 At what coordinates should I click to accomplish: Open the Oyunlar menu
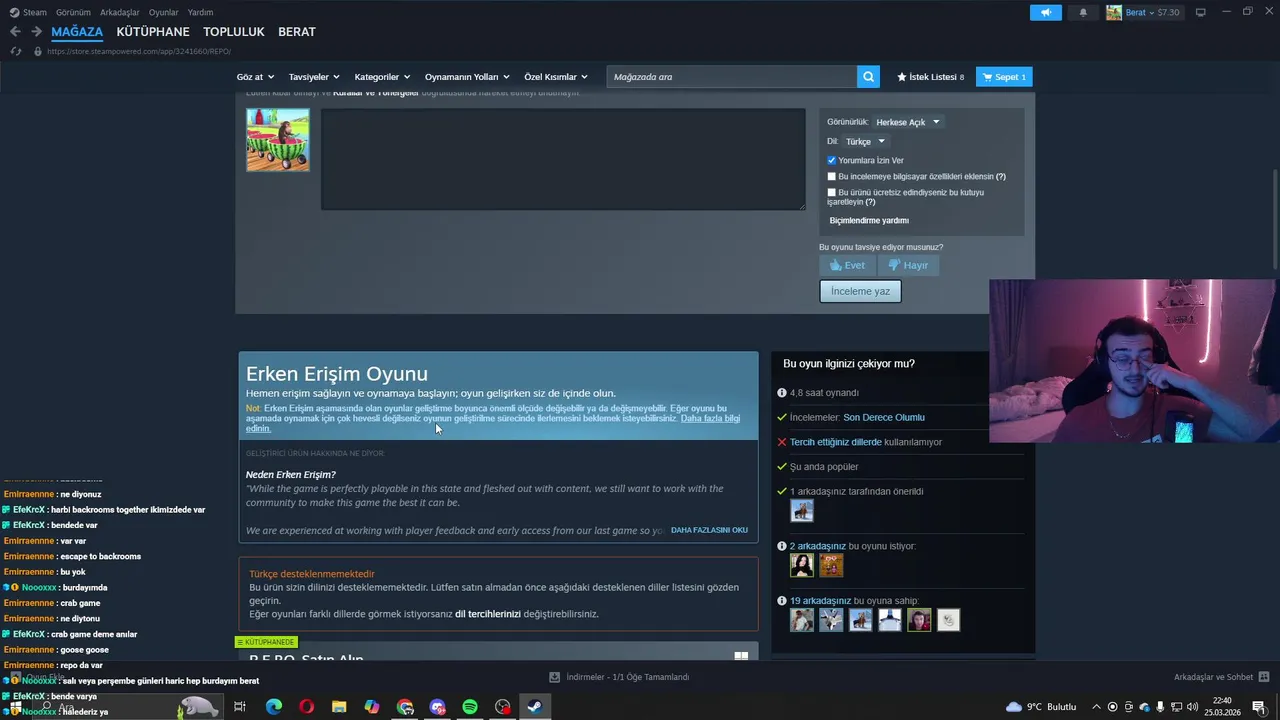pos(163,12)
